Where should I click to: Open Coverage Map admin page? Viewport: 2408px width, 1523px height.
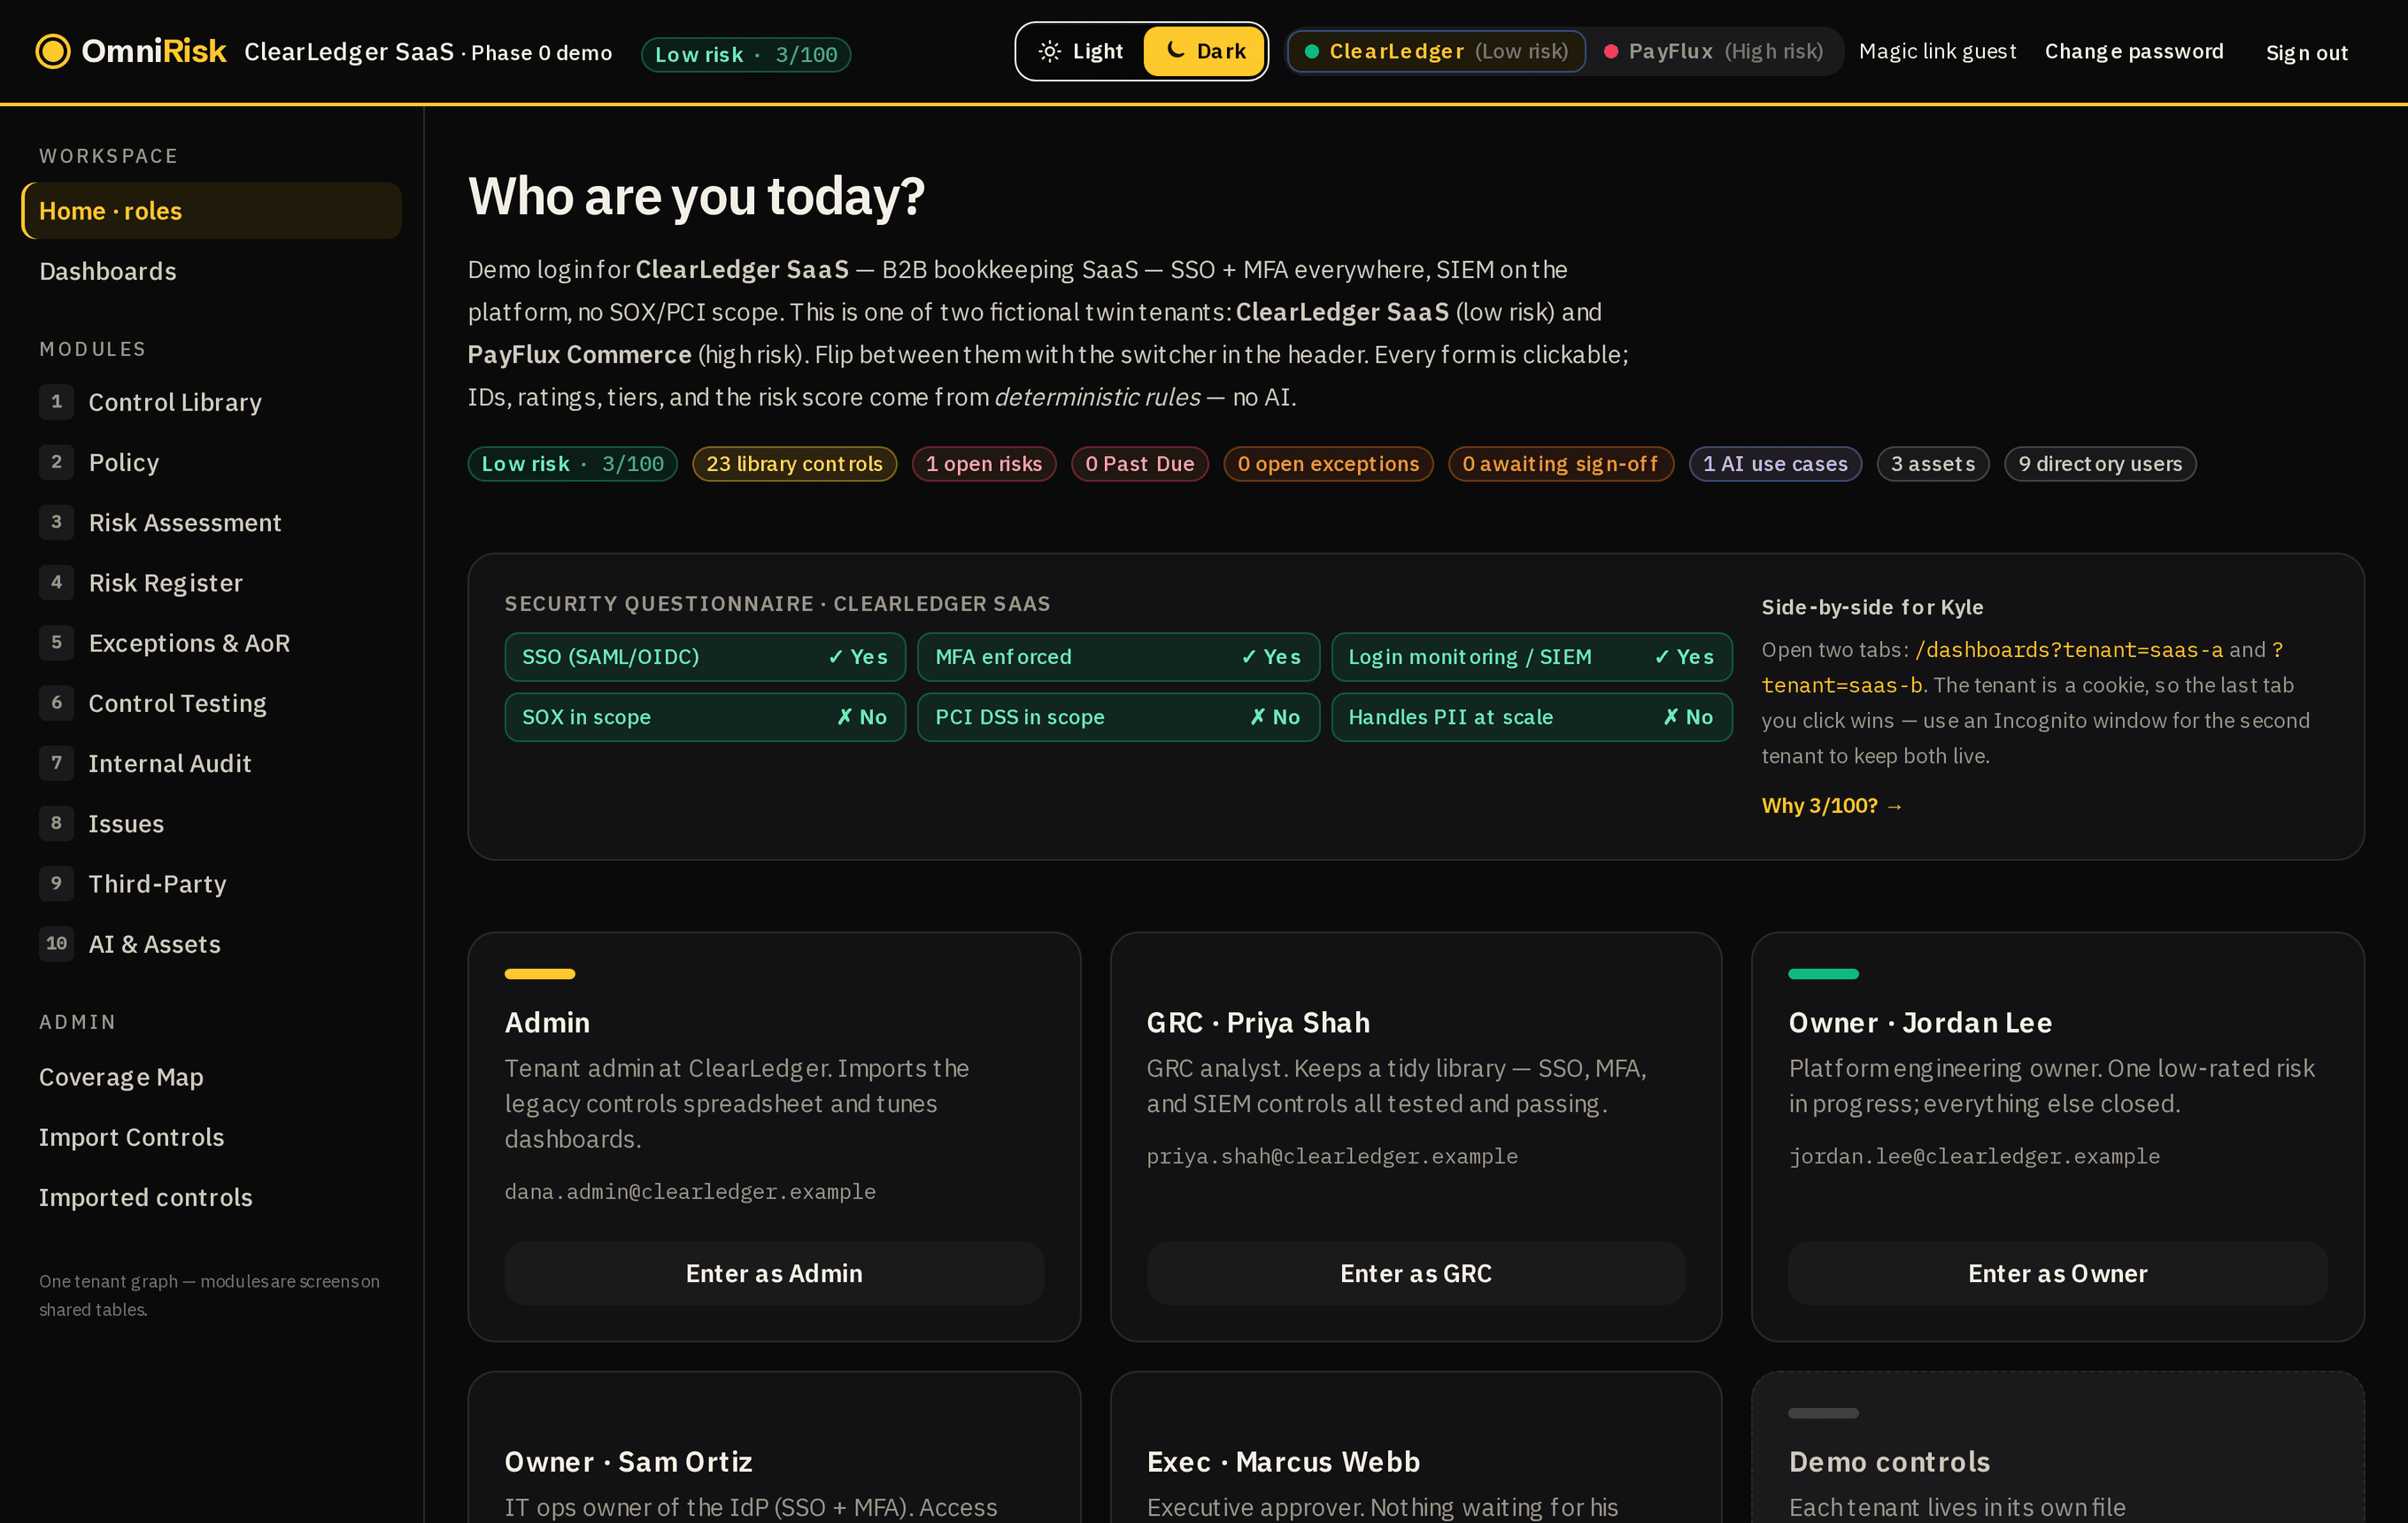pos(211,1077)
